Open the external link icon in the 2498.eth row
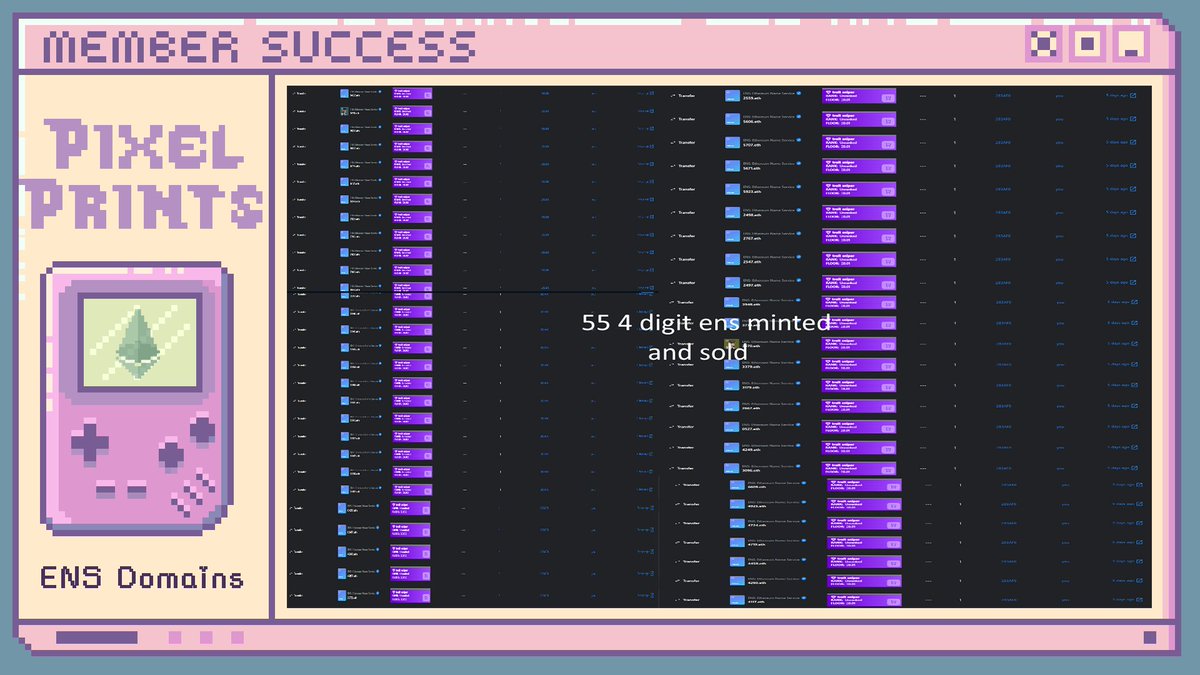 (1133, 212)
